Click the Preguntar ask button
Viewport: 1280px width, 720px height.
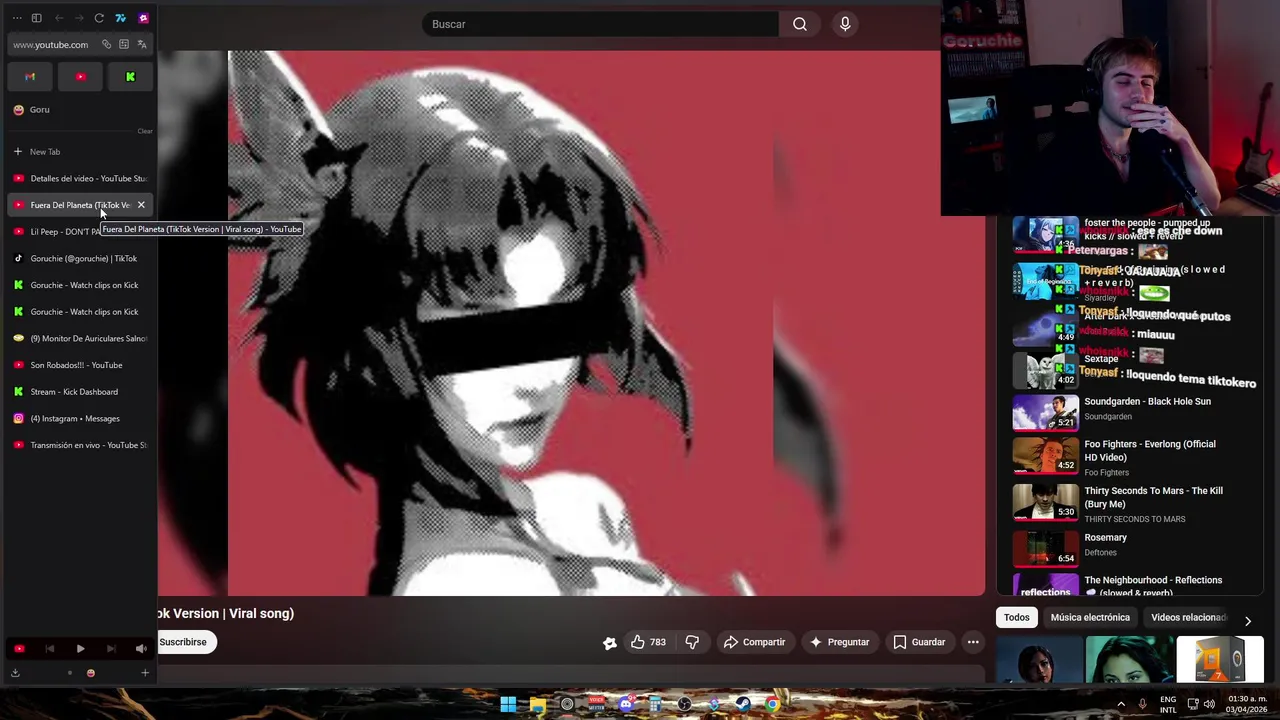click(x=839, y=642)
